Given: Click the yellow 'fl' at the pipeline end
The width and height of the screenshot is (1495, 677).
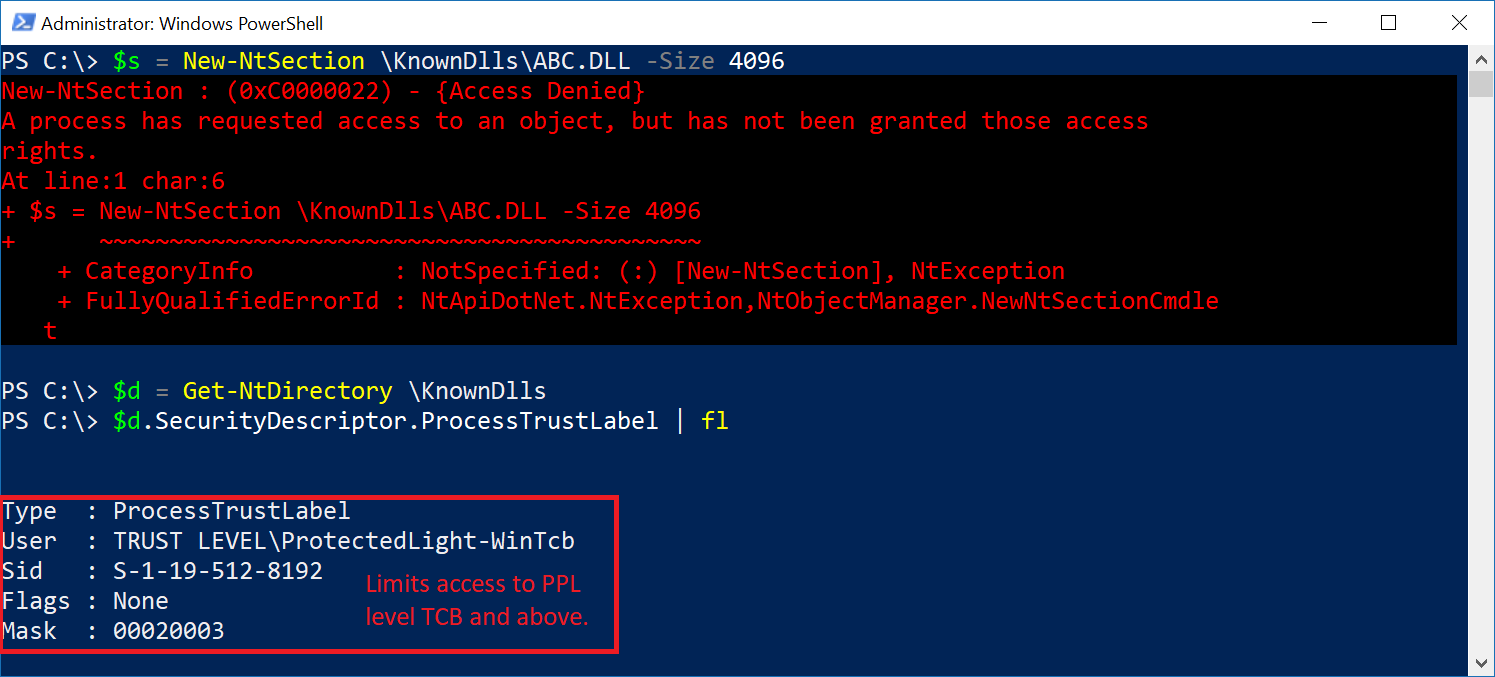Looking at the screenshot, I should [714, 421].
